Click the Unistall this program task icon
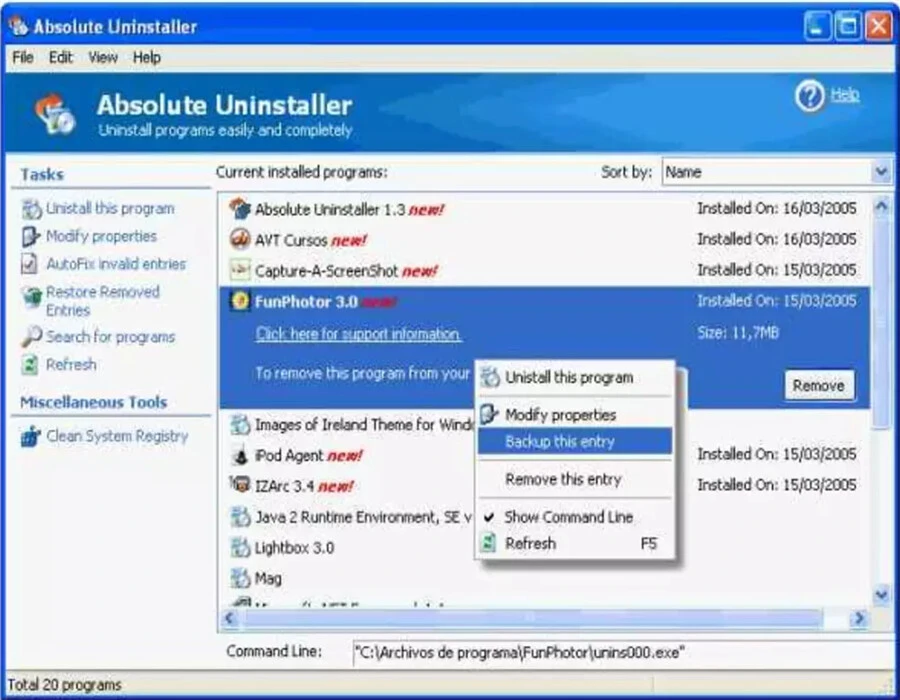Screen dimensions: 900x700 [x=32, y=209]
